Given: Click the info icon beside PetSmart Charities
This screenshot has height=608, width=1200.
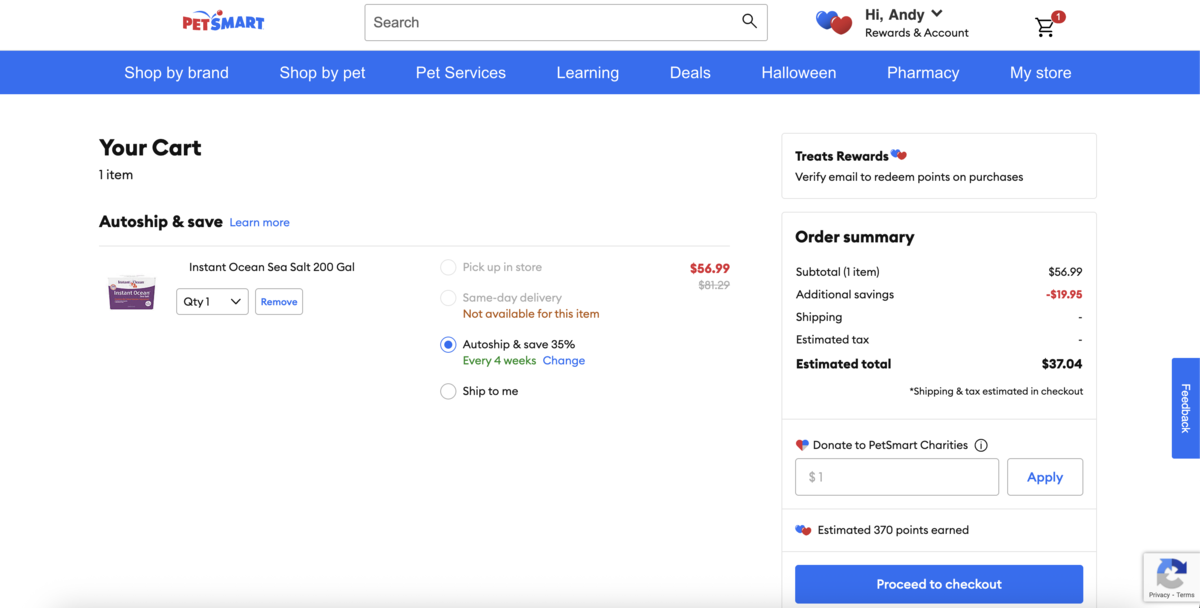Looking at the screenshot, I should [x=981, y=446].
